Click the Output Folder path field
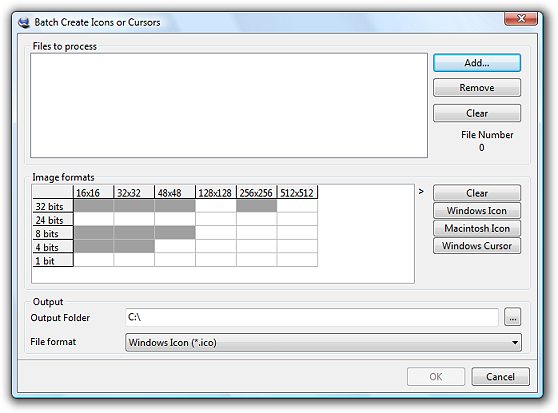The height and width of the screenshot is (413, 558). (312, 317)
